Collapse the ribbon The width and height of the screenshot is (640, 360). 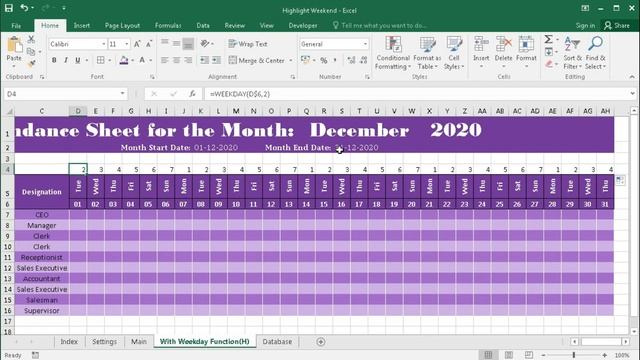point(632,77)
